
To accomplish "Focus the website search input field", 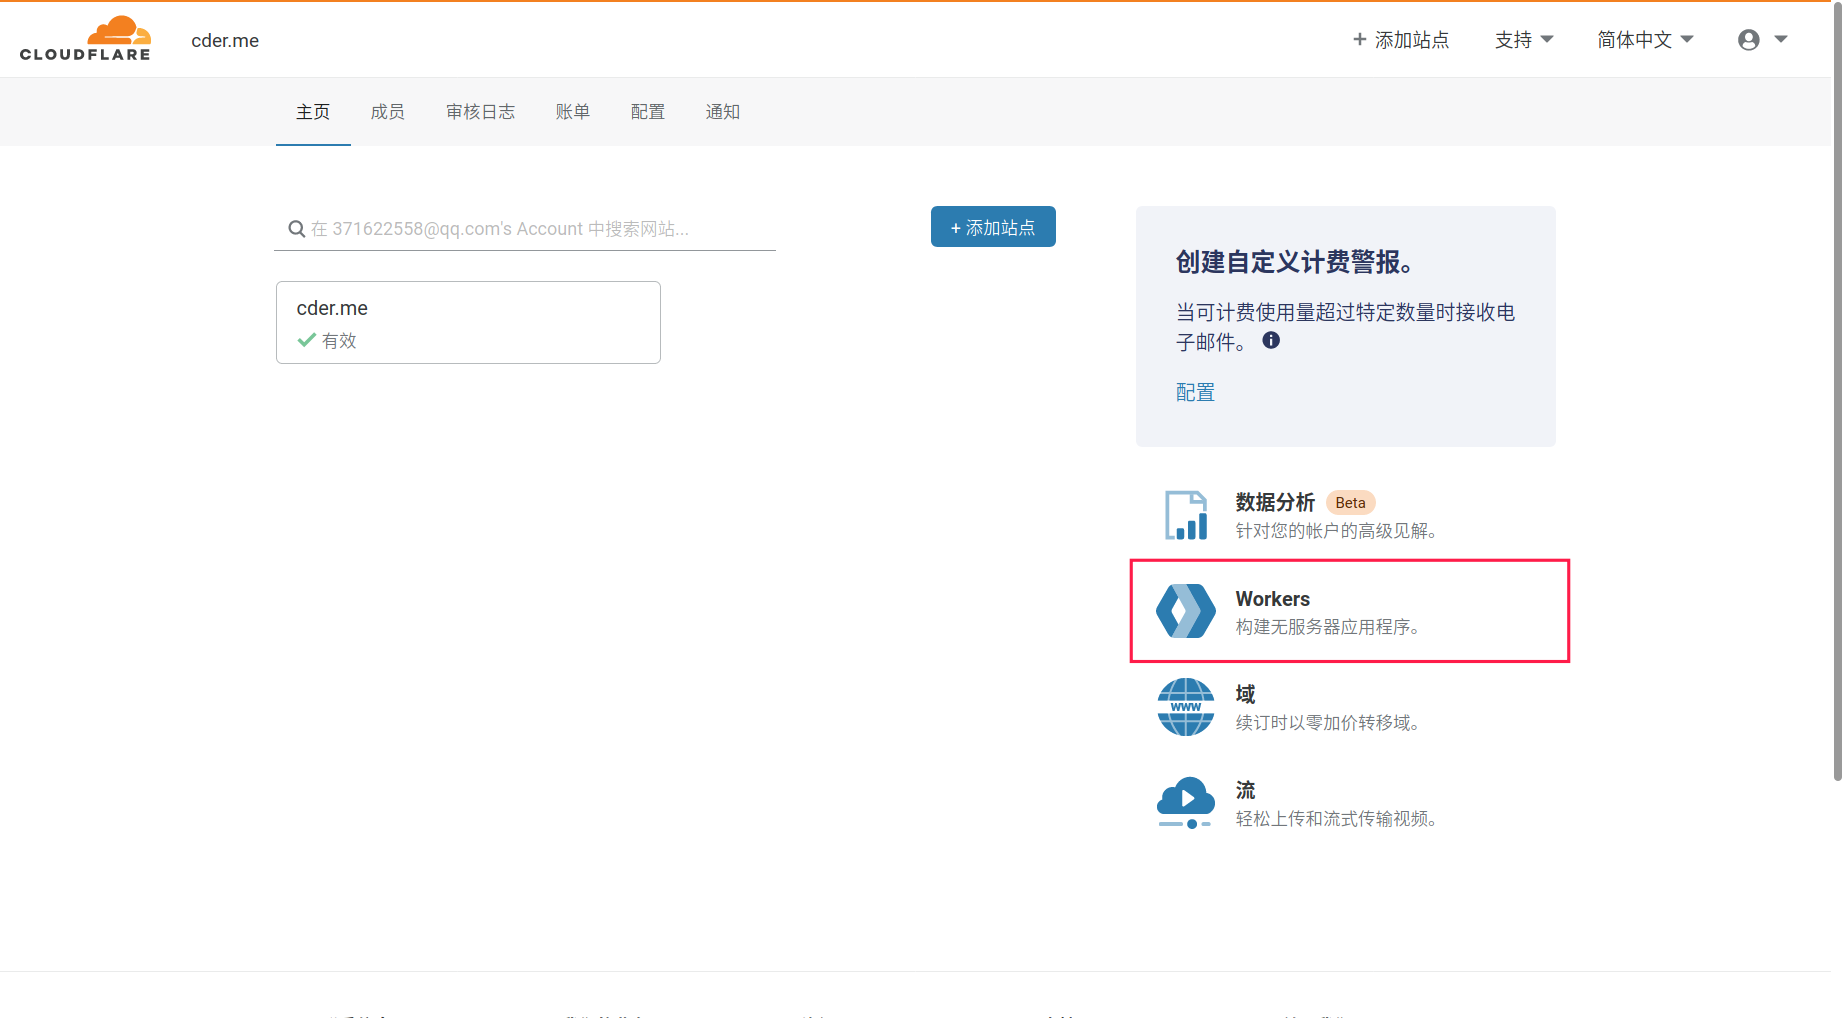I will (525, 229).
